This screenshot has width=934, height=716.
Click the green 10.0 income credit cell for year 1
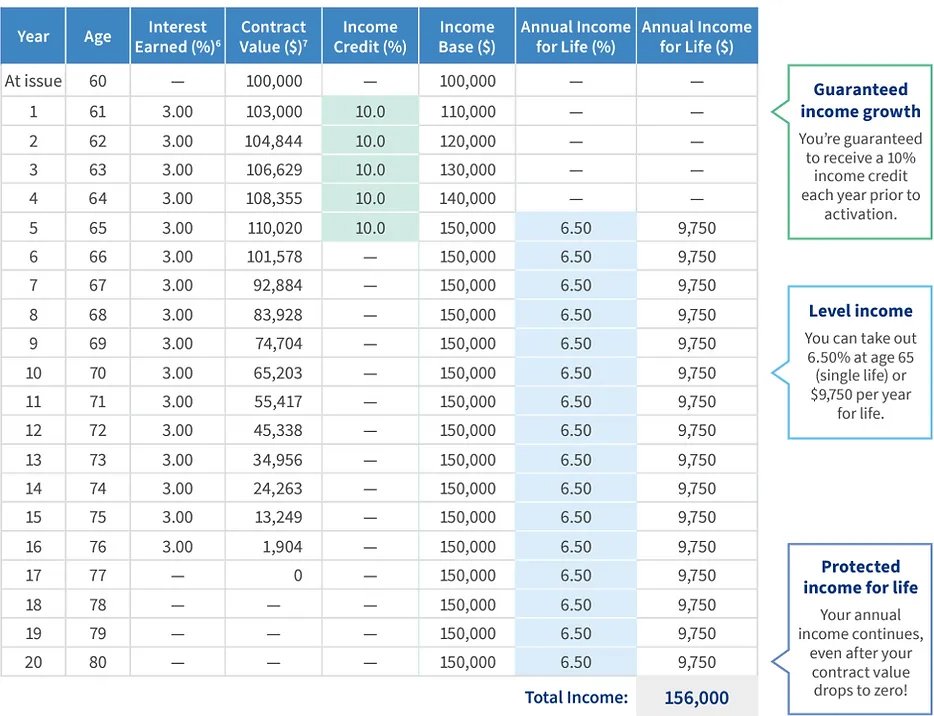tap(369, 112)
